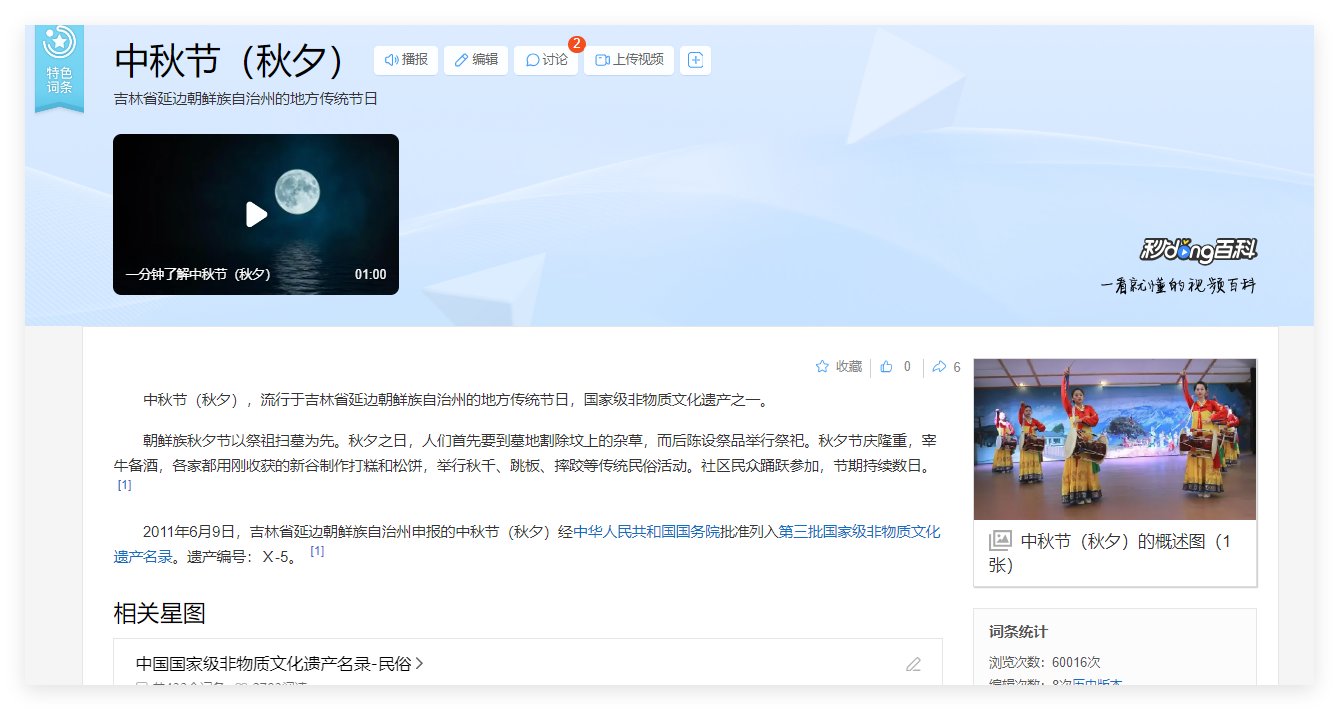Click subtitle 吉林省延边朝鲜族自治州的地方传统节日

[245, 99]
